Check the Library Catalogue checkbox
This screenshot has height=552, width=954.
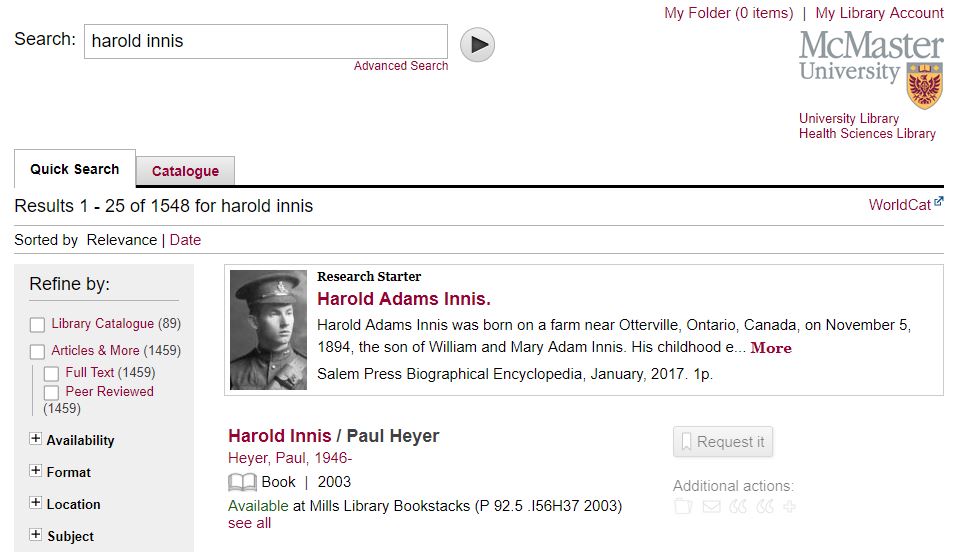tap(37, 325)
